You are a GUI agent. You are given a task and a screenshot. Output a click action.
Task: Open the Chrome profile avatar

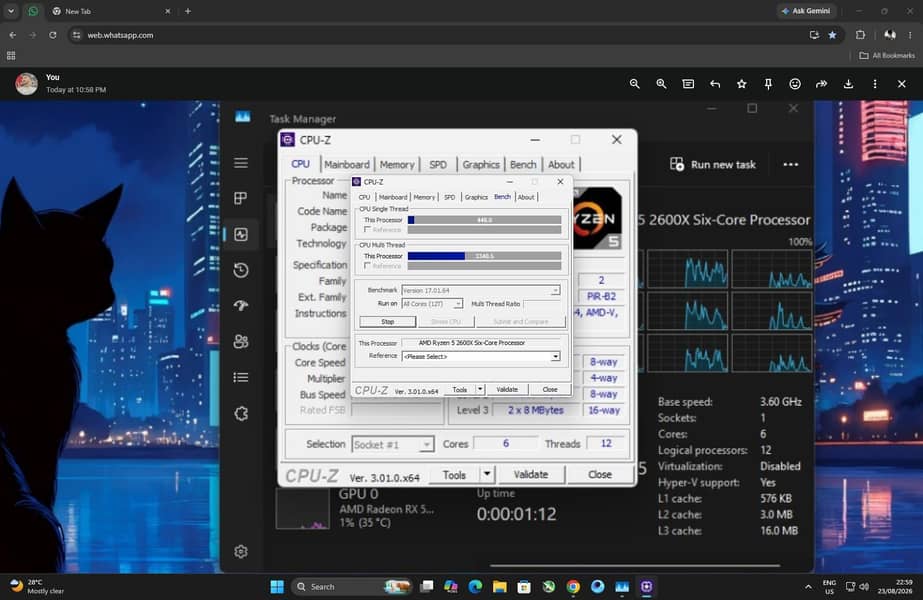tap(889, 35)
